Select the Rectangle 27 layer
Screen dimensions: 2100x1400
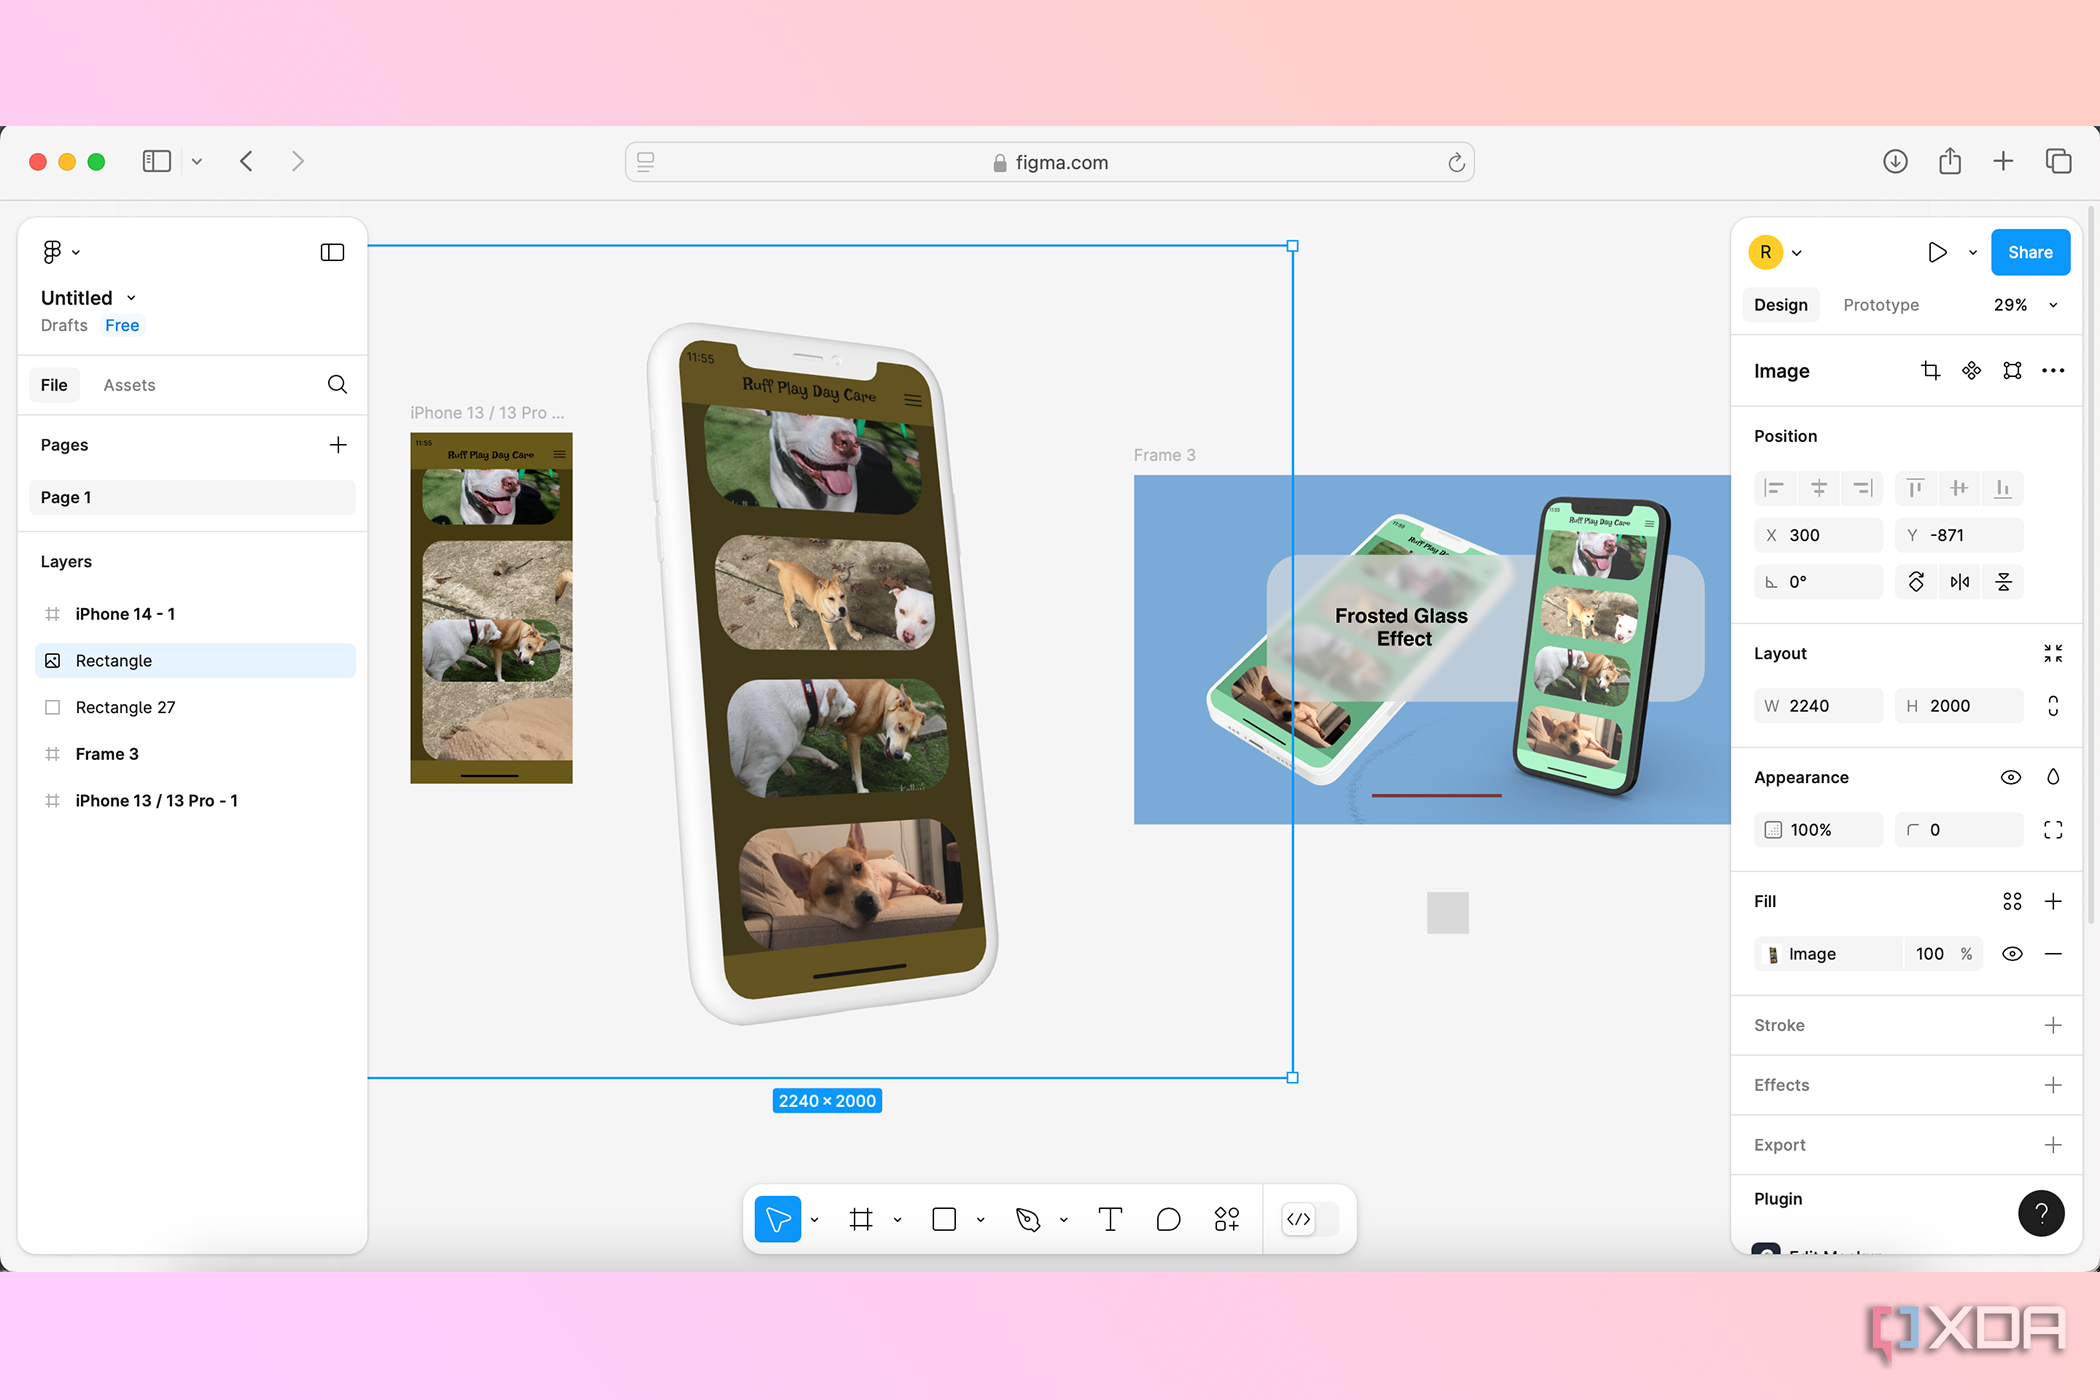(195, 707)
